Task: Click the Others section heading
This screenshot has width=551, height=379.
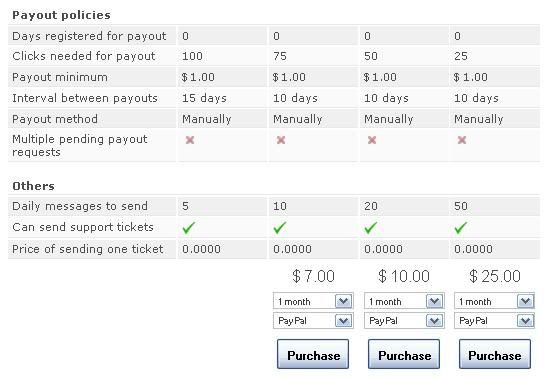Action: pos(33,186)
